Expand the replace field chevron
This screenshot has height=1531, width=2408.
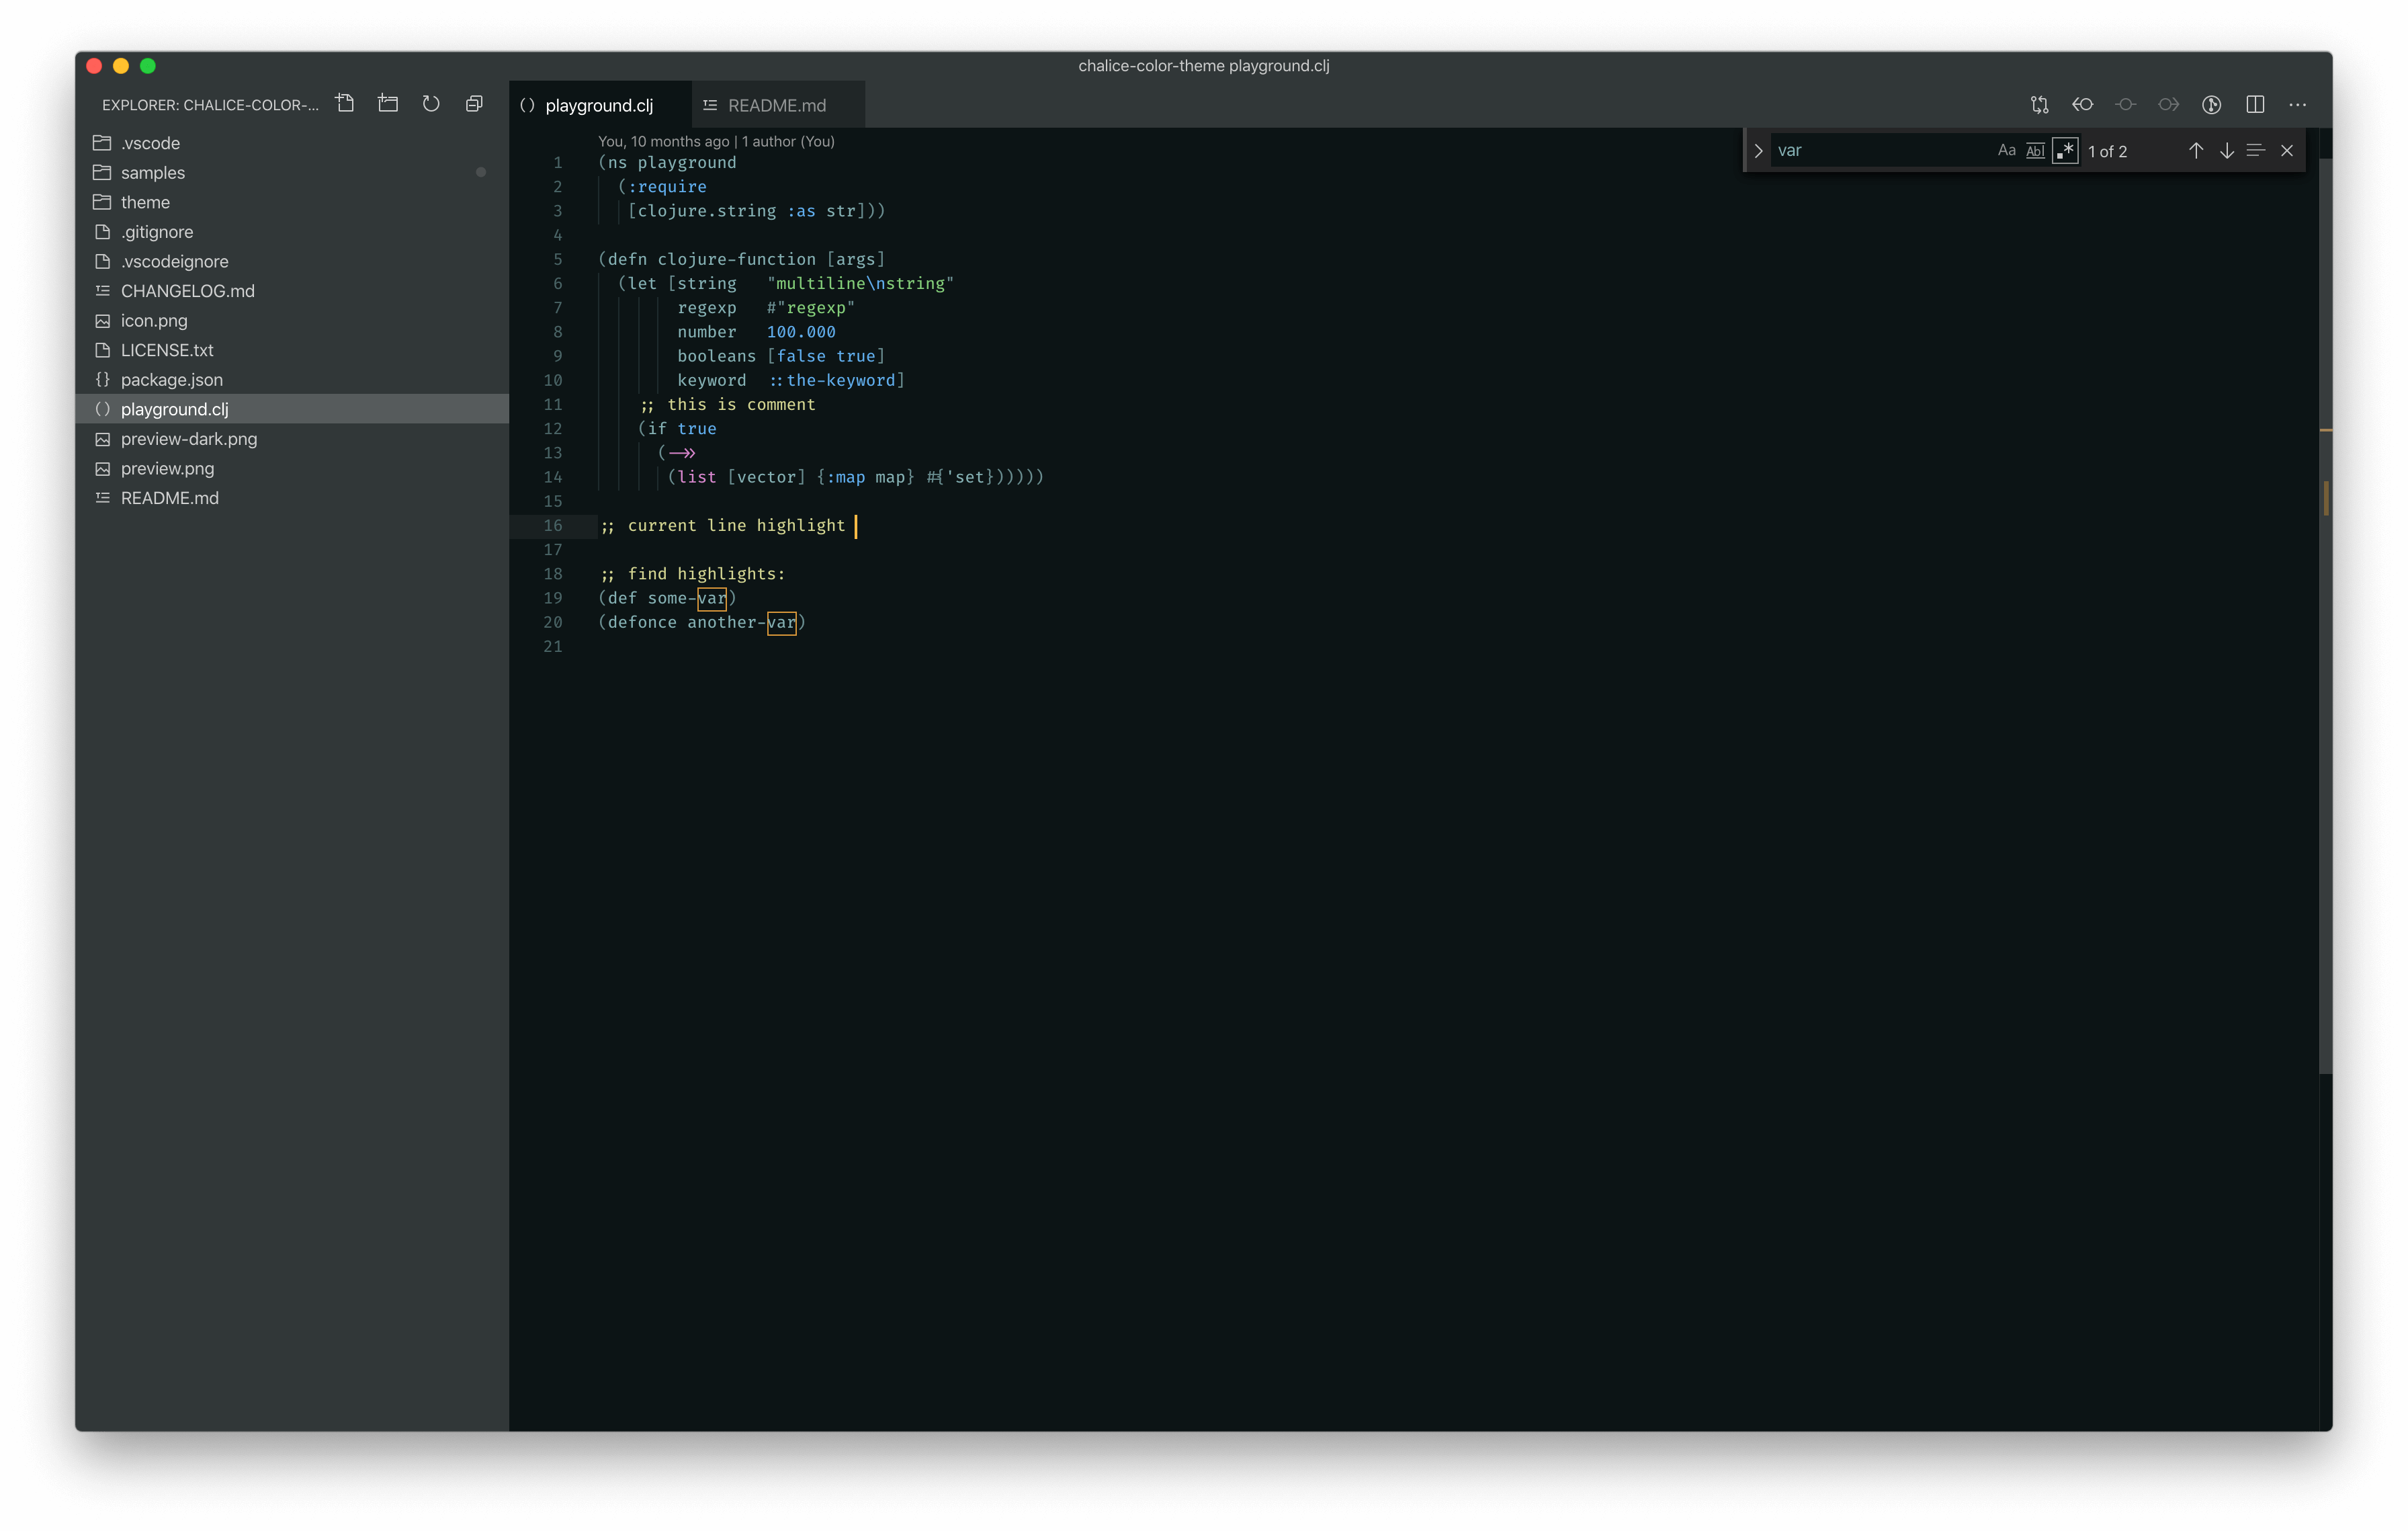[1758, 151]
